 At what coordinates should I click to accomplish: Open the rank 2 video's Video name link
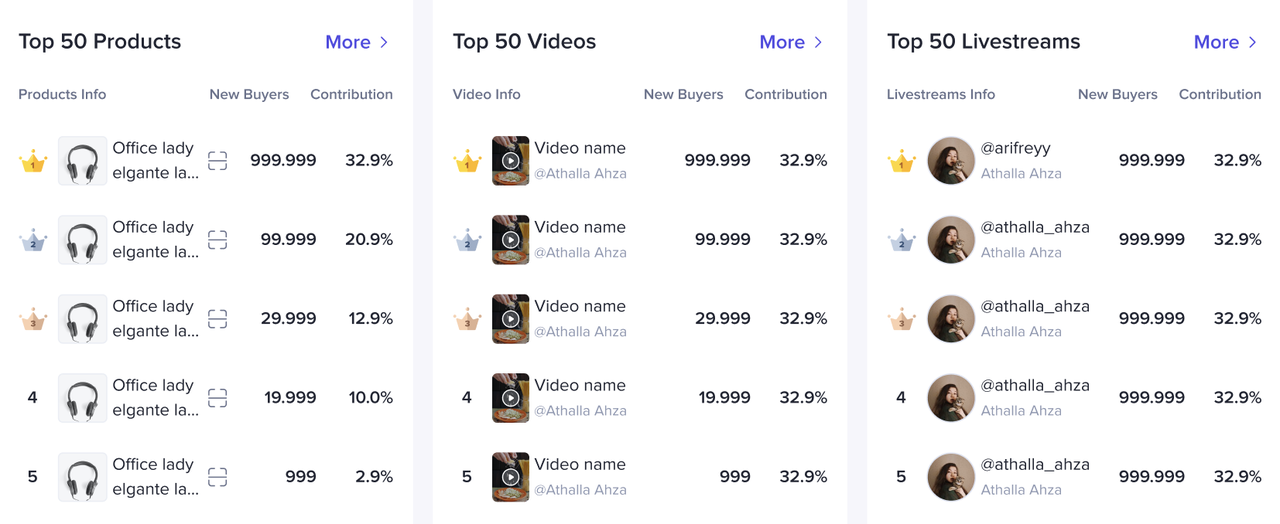(x=579, y=227)
